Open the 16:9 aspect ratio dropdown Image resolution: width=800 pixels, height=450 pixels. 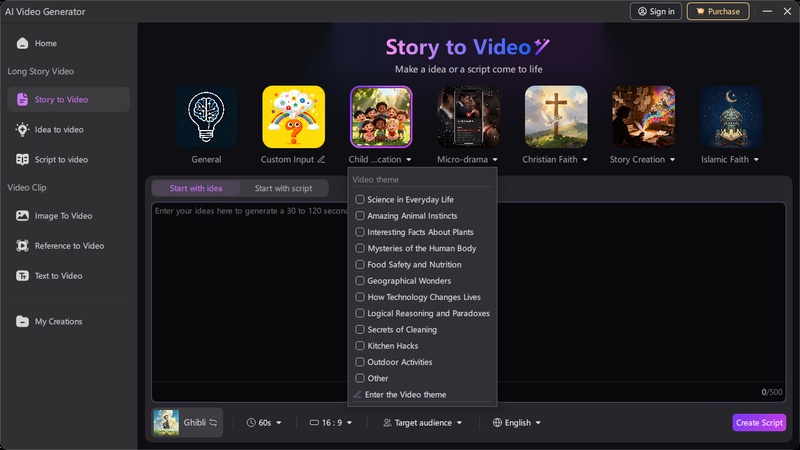331,422
